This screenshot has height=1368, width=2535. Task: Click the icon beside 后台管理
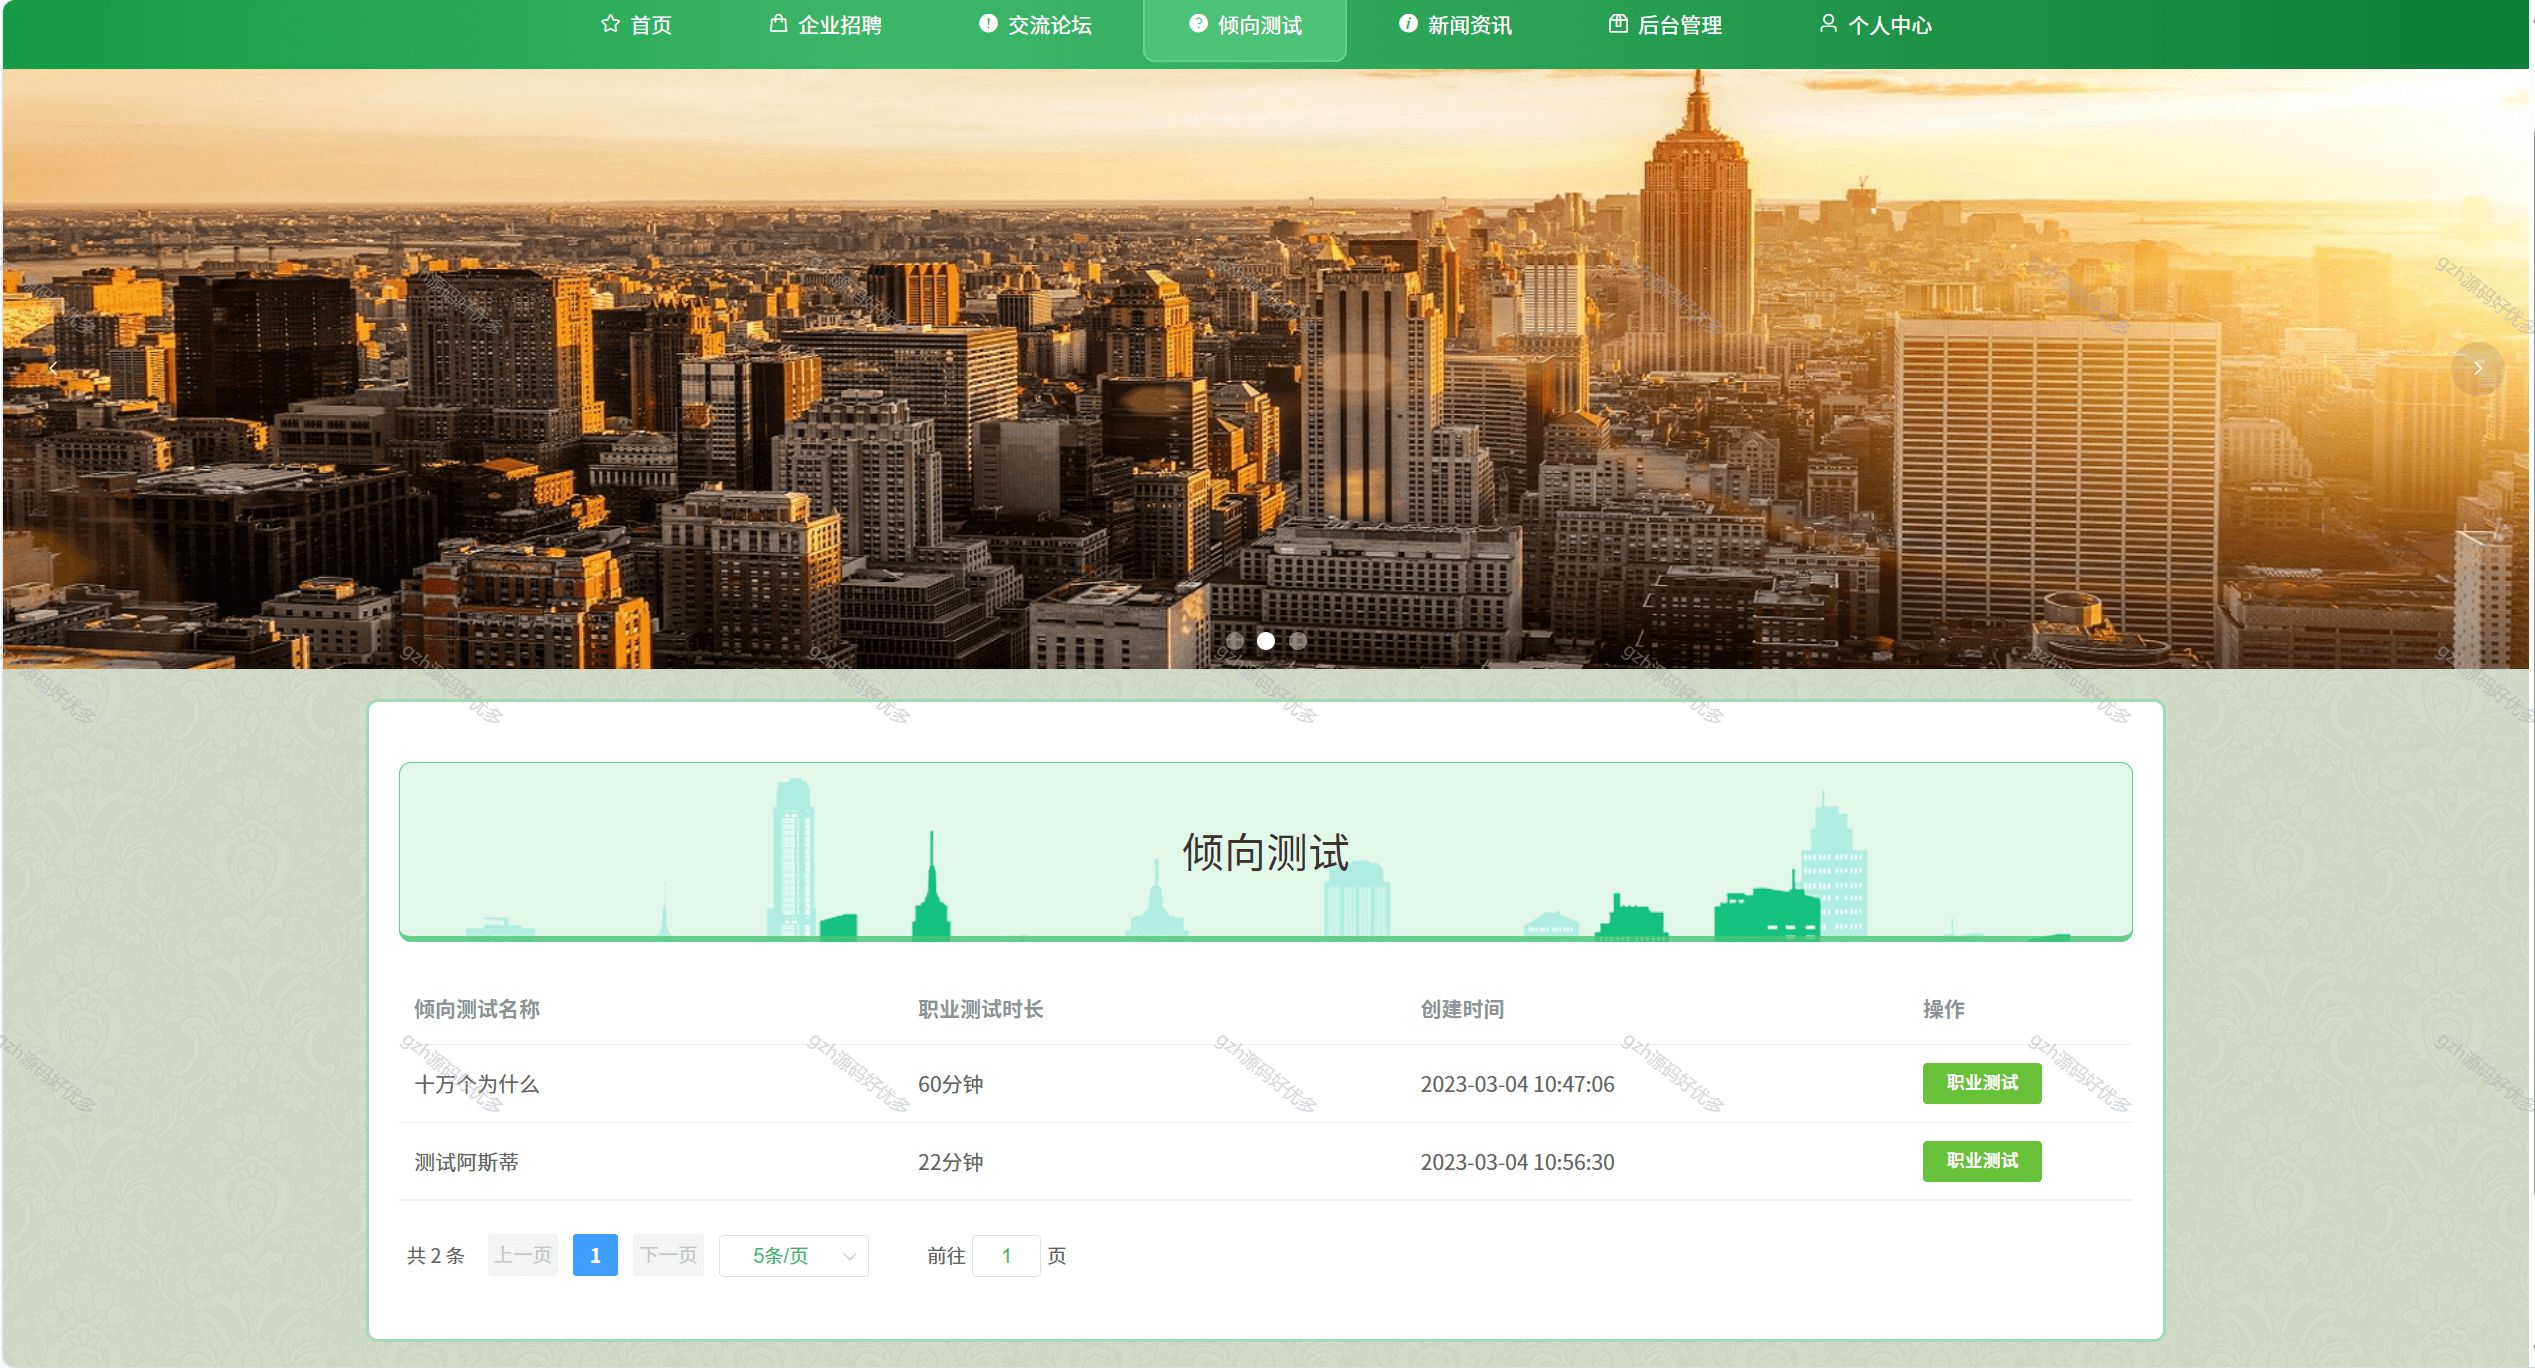click(x=1618, y=24)
